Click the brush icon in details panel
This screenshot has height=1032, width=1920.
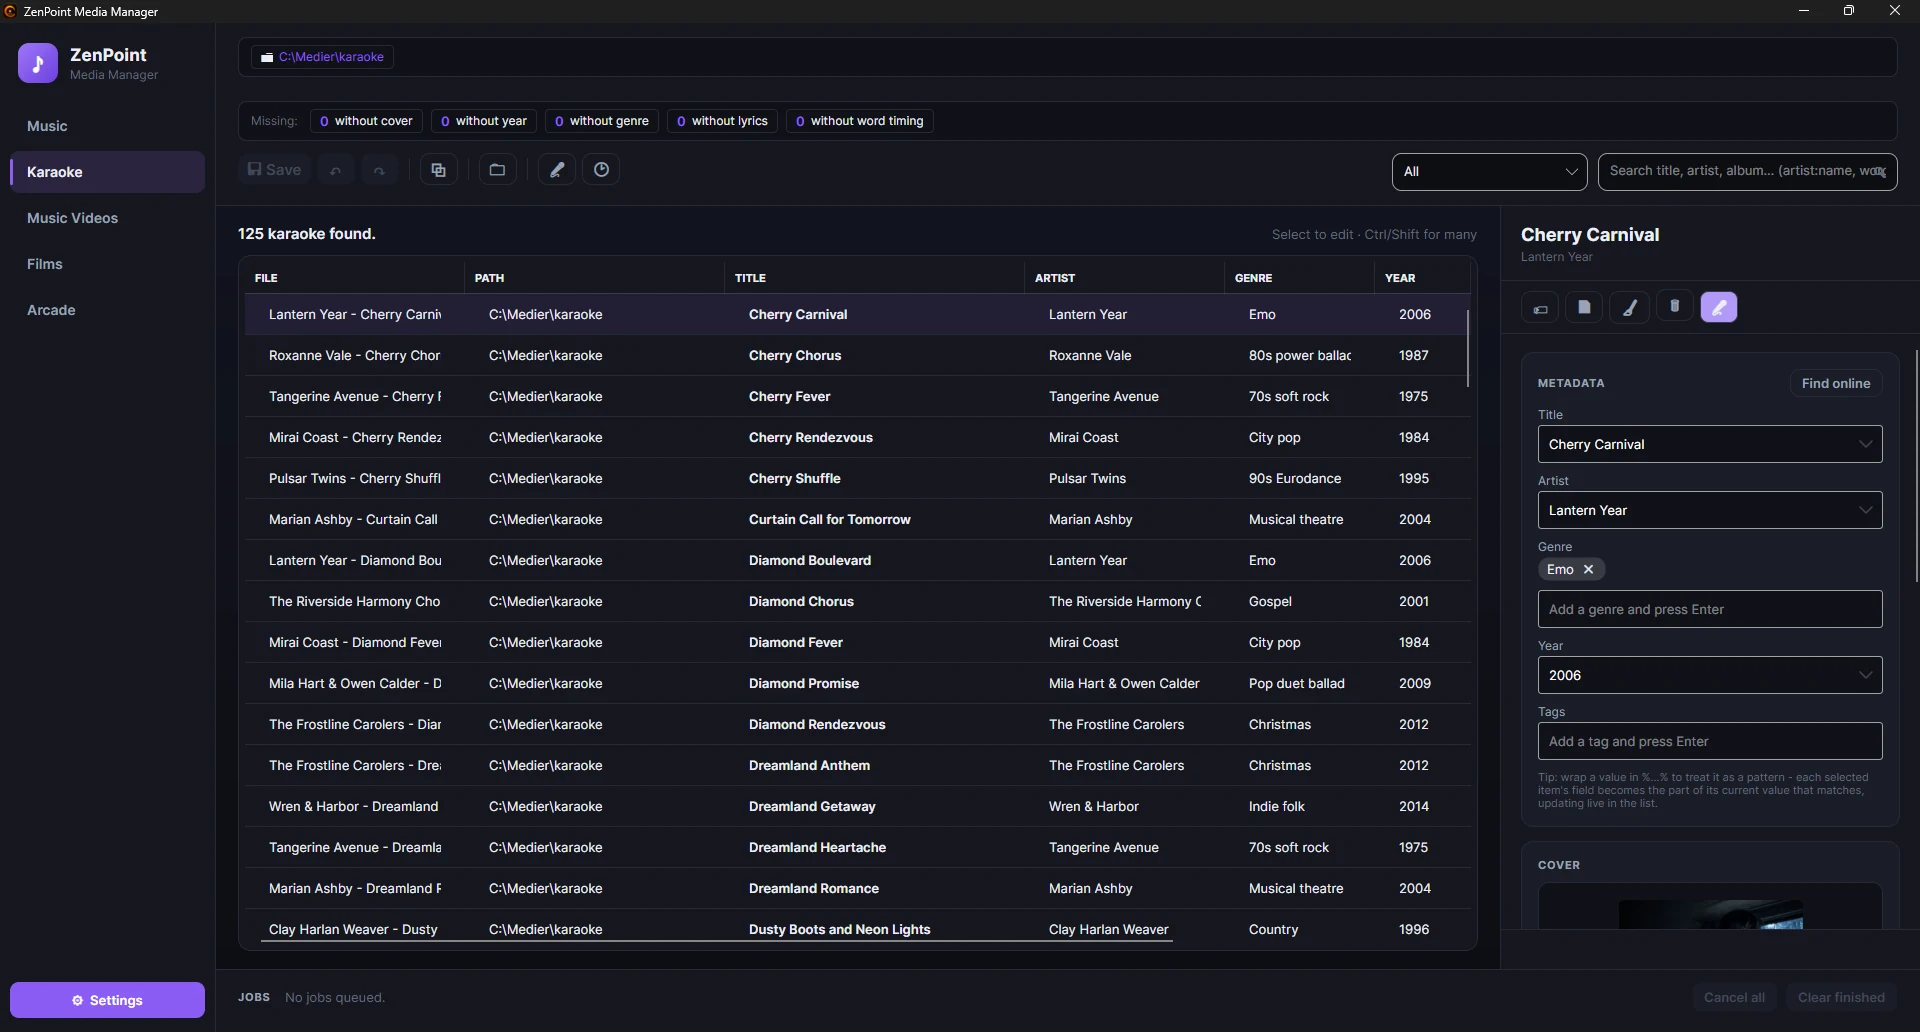click(1629, 308)
